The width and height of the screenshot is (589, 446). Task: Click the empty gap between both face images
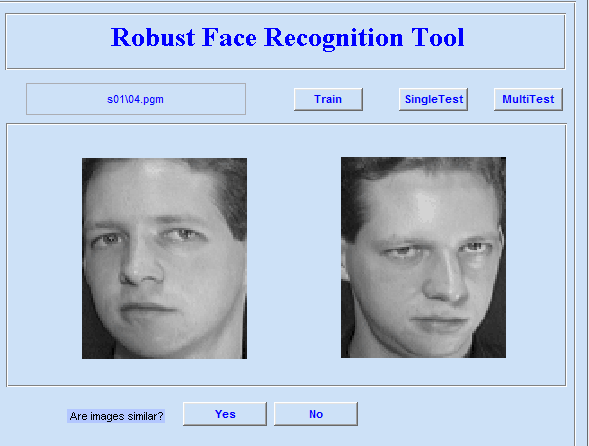pyautogui.click(x=294, y=258)
